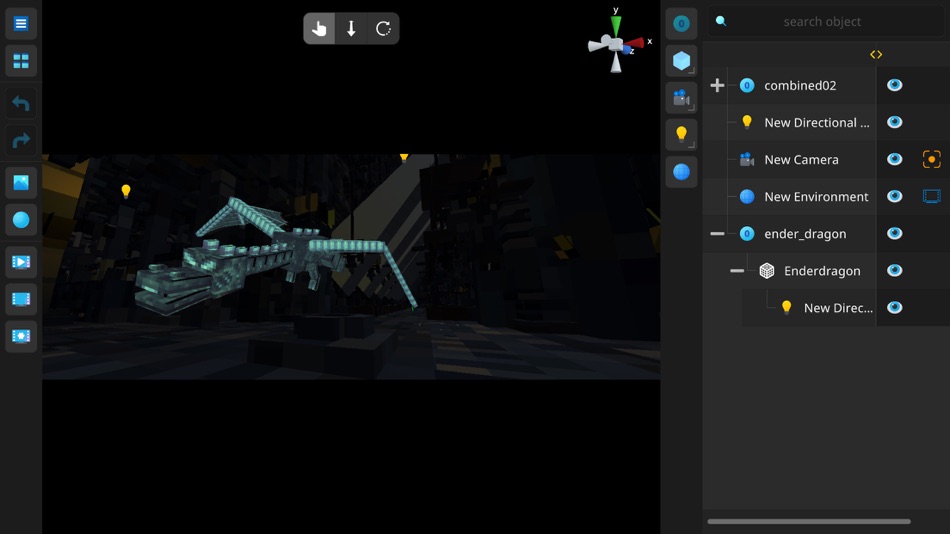The height and width of the screenshot is (534, 950).
Task: Click the globe icon beside New Environment
Action: pos(746,196)
